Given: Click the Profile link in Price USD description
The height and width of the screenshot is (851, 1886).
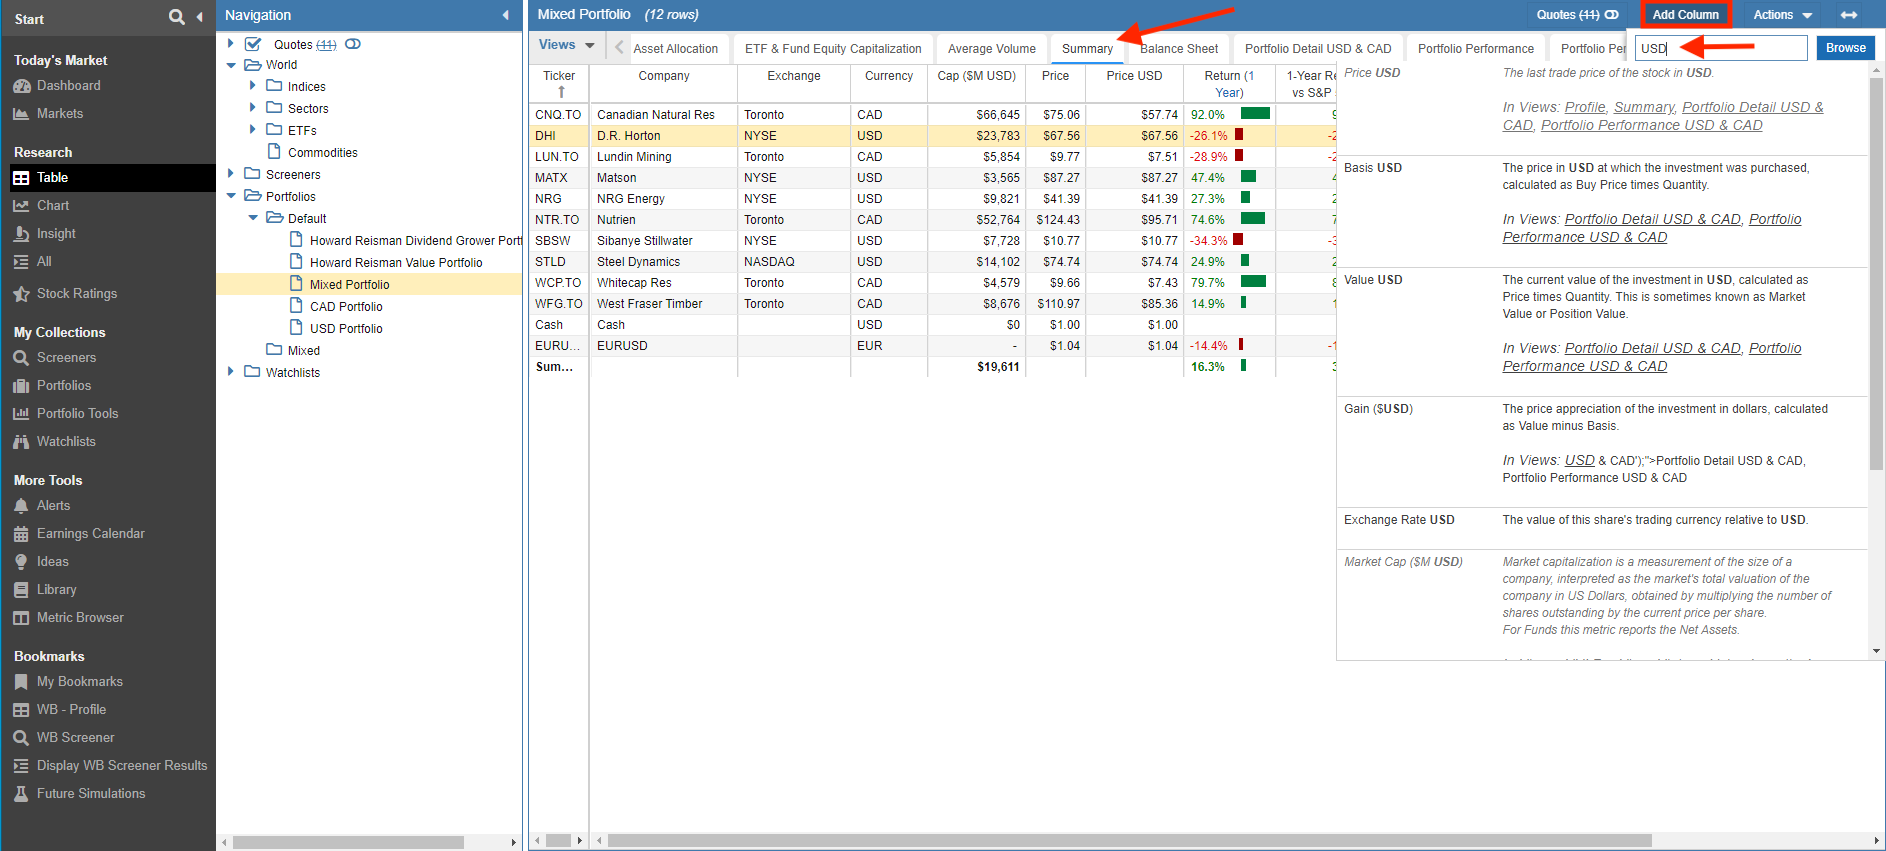Looking at the screenshot, I should tap(1585, 108).
